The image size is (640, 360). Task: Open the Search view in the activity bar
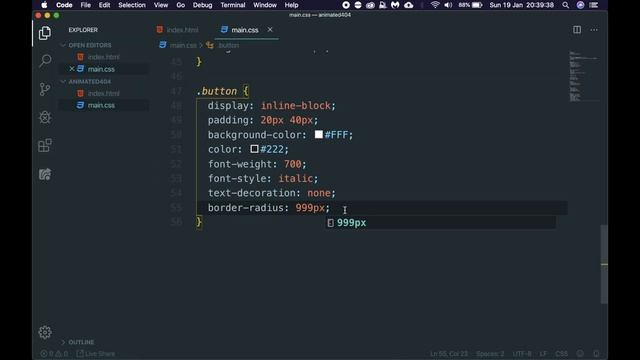pos(45,61)
